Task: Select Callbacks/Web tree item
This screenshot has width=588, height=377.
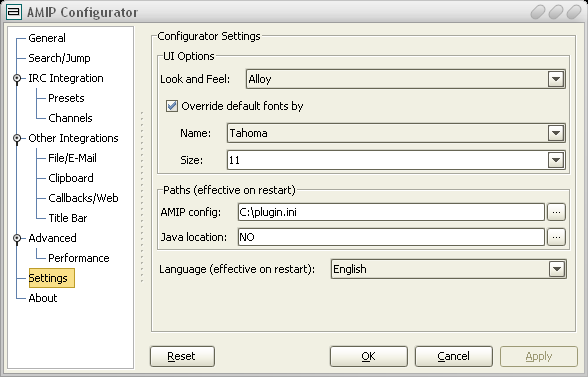Action: click(x=83, y=198)
